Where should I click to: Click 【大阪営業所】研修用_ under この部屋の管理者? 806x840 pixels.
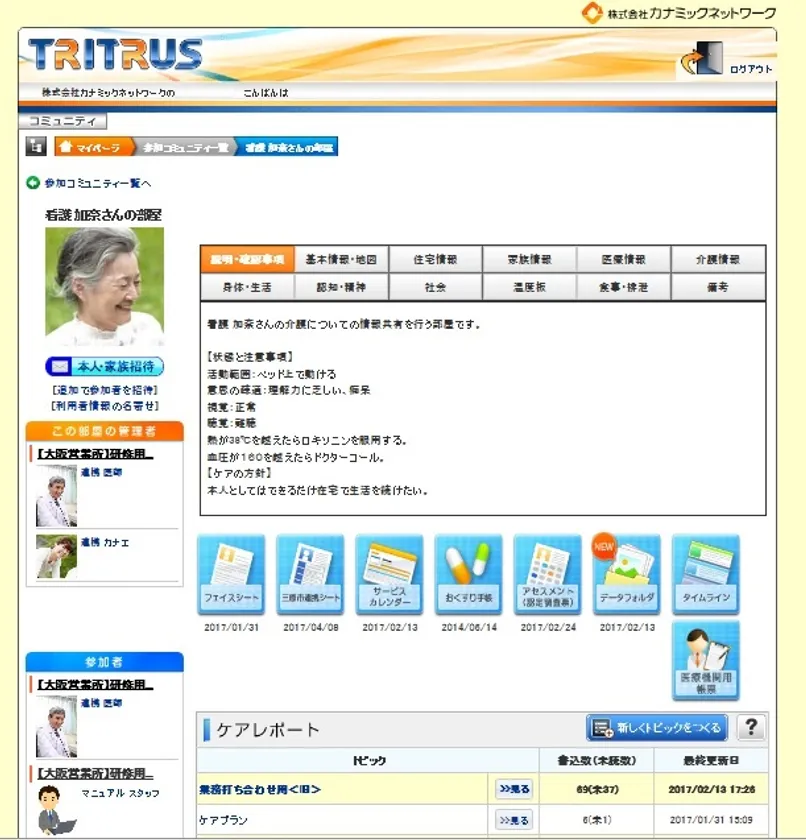[x=95, y=454]
